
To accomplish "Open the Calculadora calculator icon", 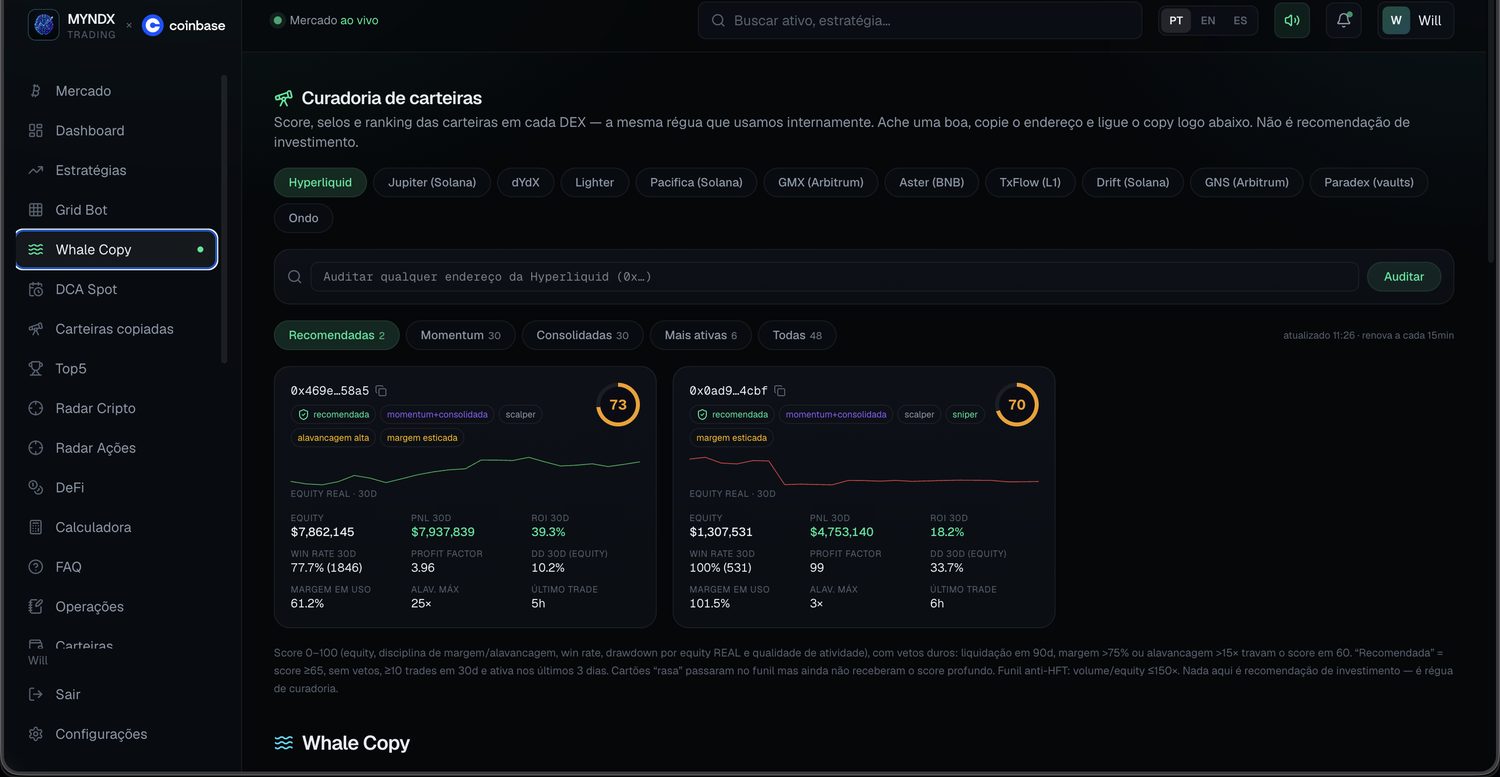I will point(36,527).
